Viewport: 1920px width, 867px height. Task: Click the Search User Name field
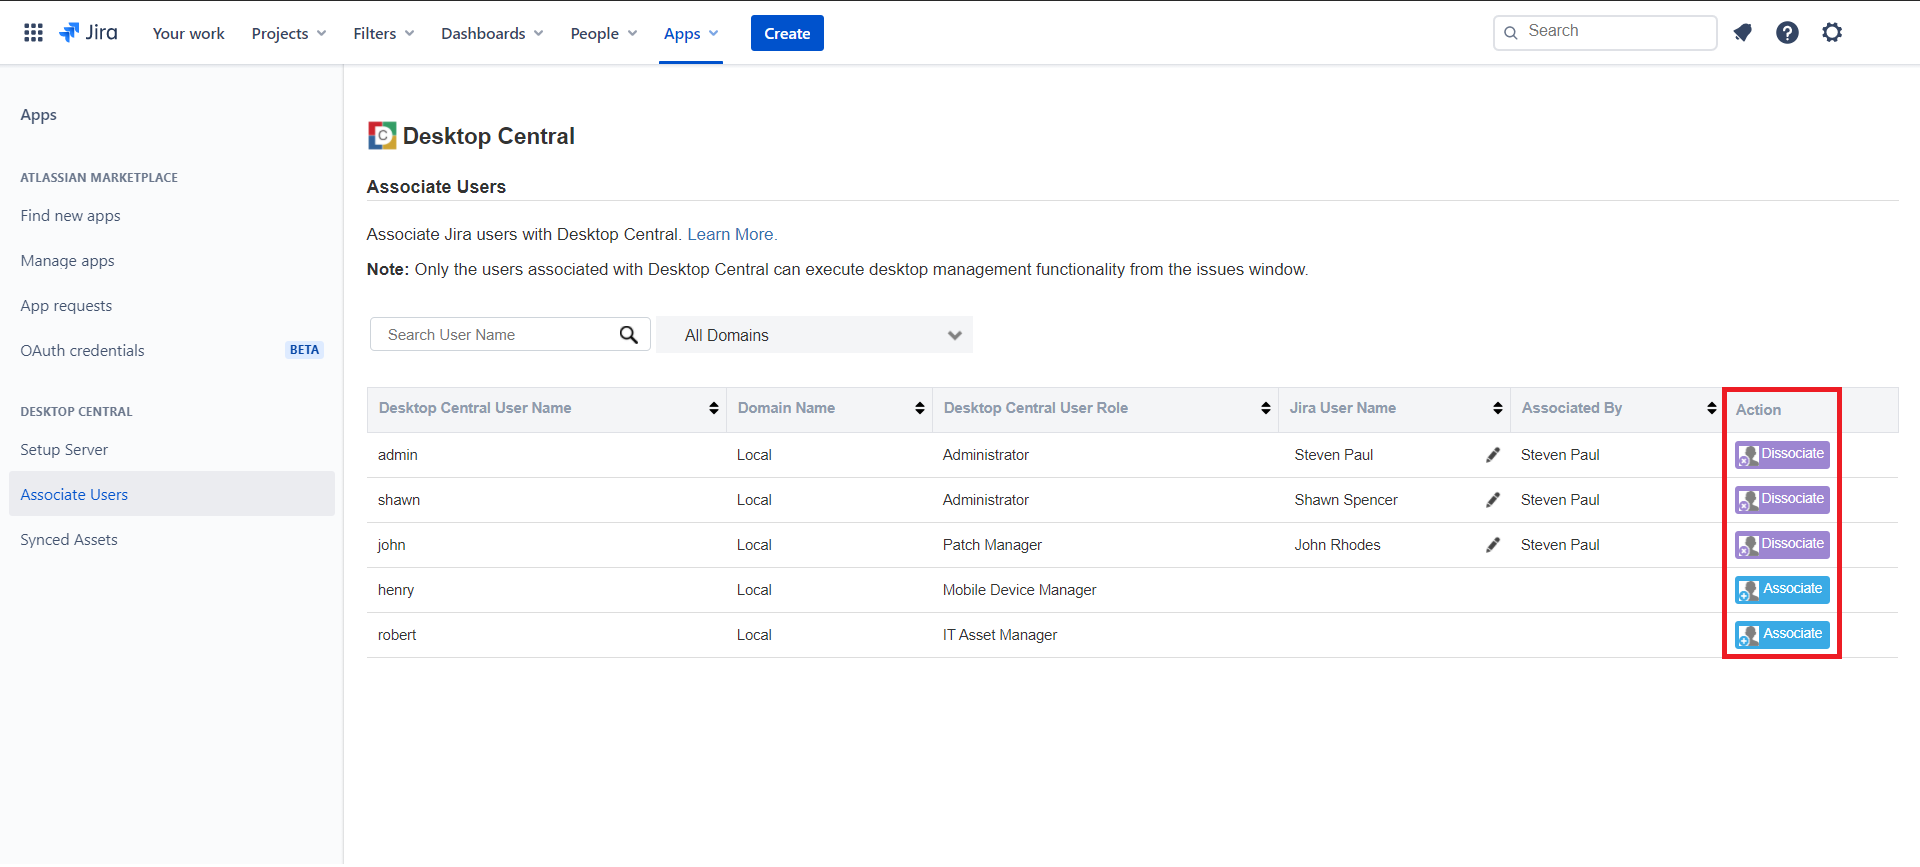[495, 335]
